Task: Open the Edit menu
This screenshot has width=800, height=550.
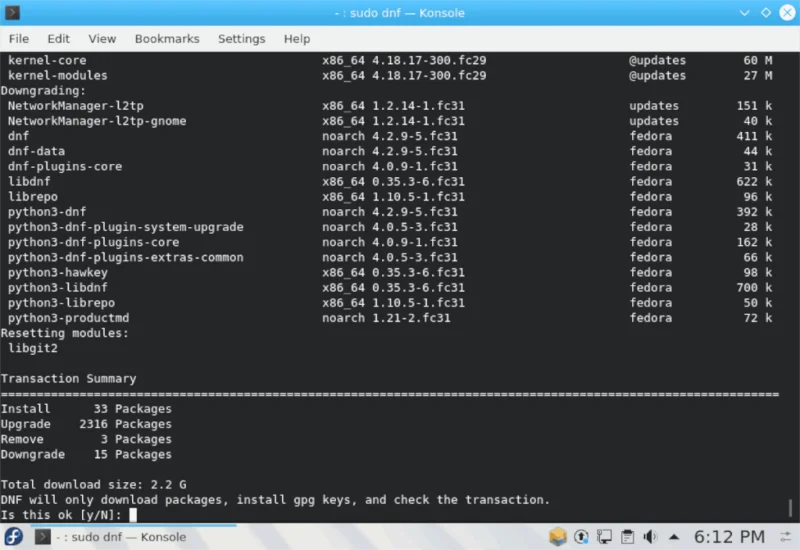Action: (x=58, y=39)
